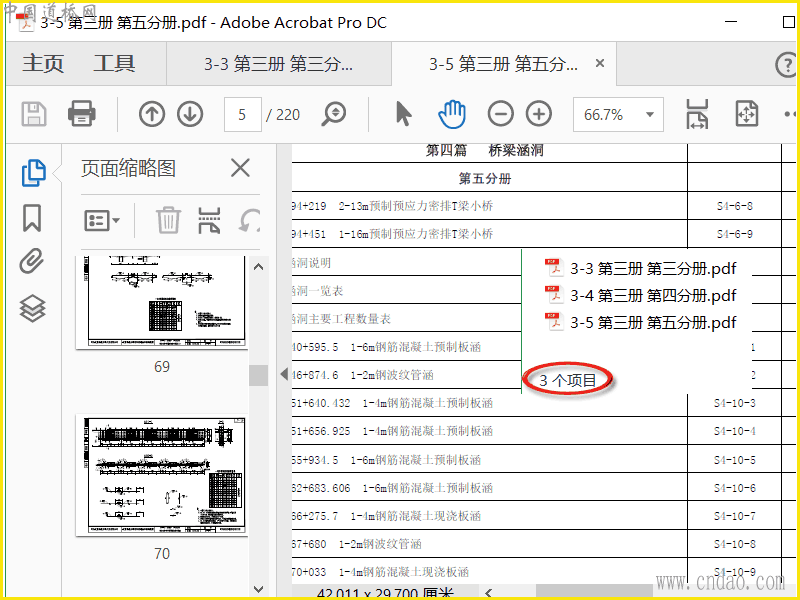Viewport: 800px width, 600px height.
Task: Click the row 62+683.606 1-6m钢筋混凝土预制板涵
Action: 490,488
